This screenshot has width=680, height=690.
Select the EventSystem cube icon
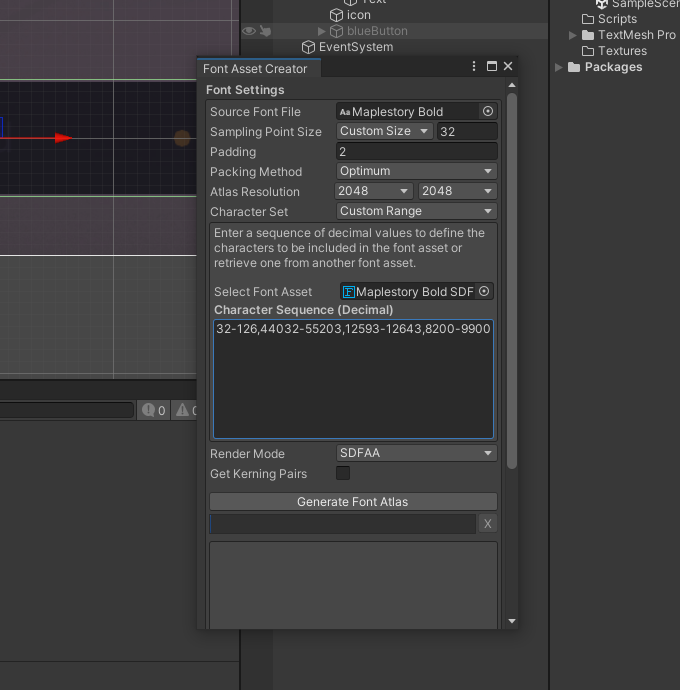click(308, 47)
